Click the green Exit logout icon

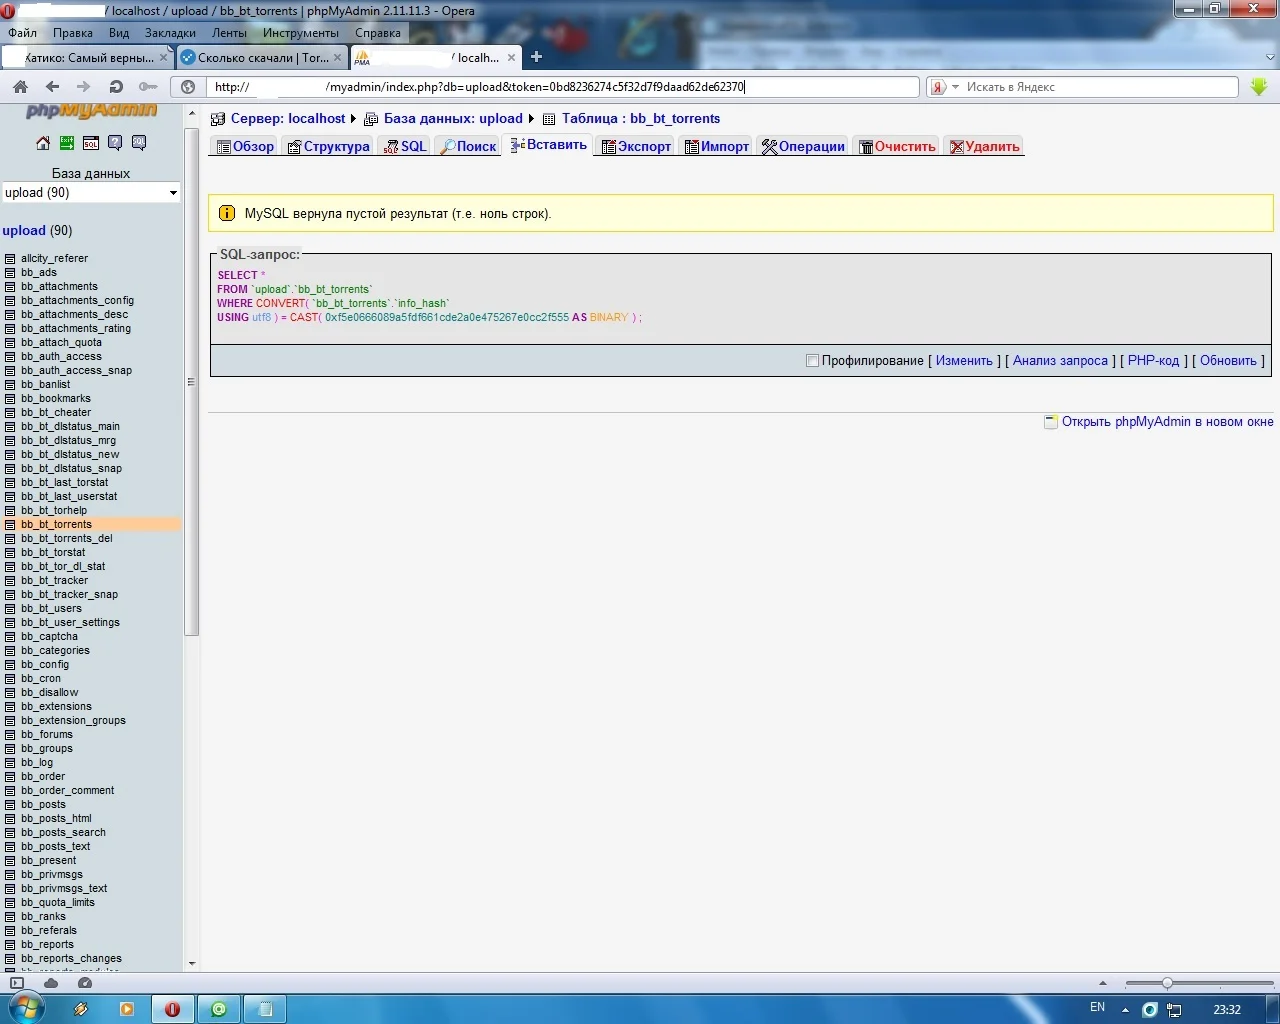pyautogui.click(x=67, y=143)
